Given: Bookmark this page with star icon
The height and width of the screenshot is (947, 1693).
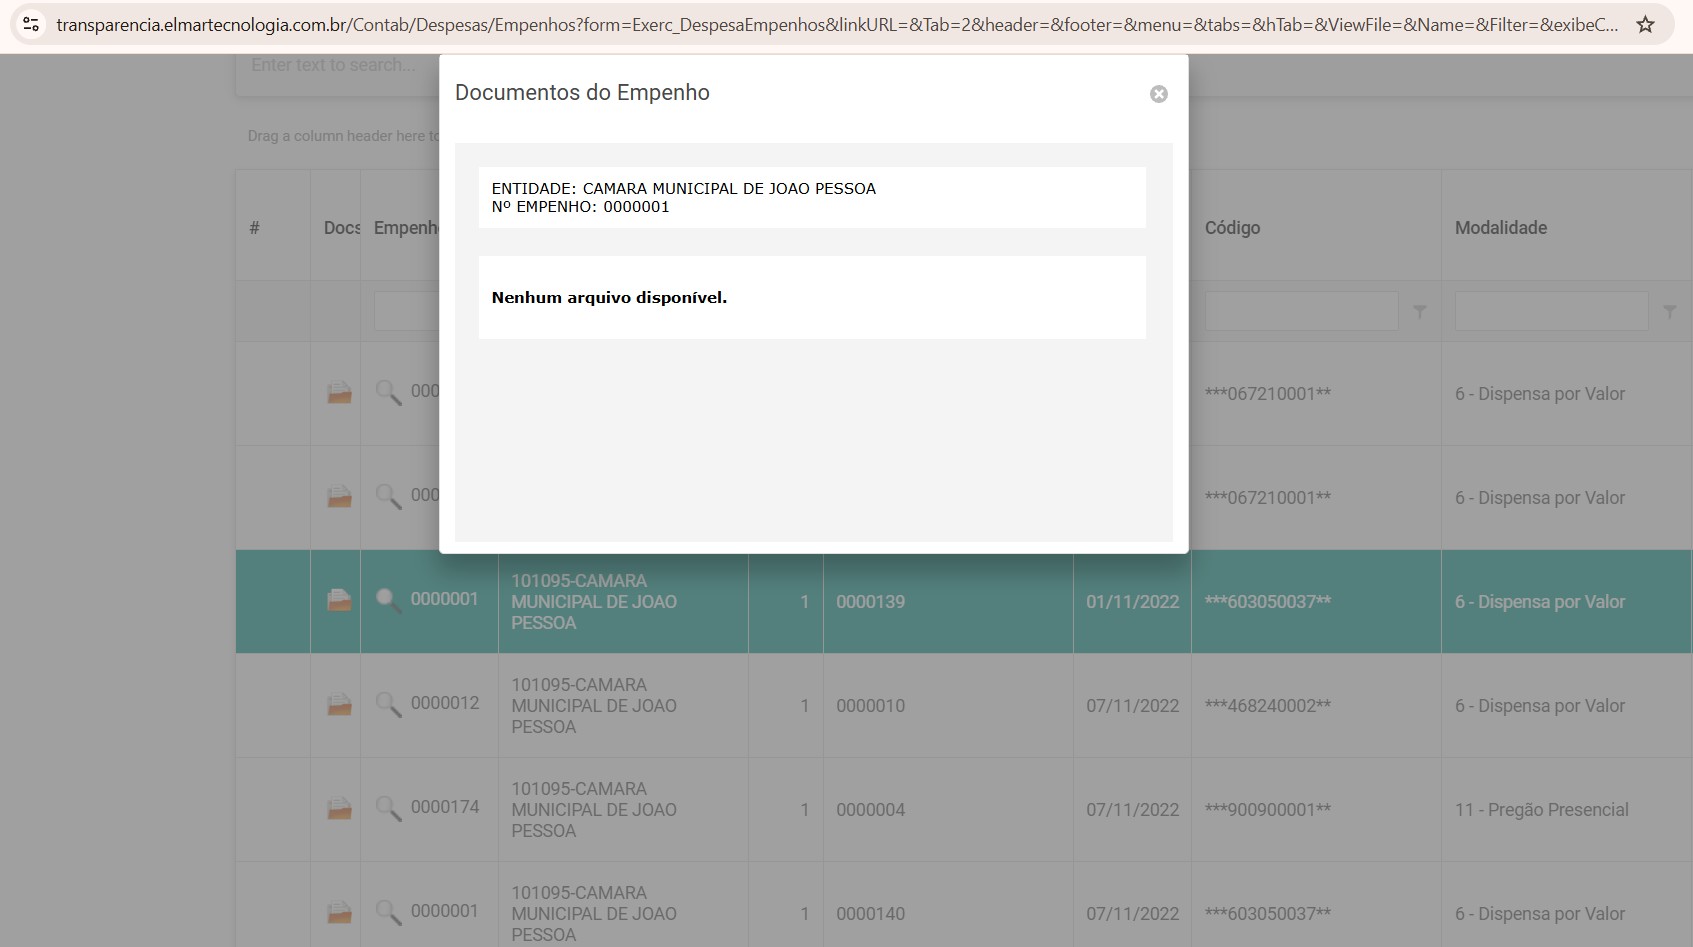Looking at the screenshot, I should 1645,25.
